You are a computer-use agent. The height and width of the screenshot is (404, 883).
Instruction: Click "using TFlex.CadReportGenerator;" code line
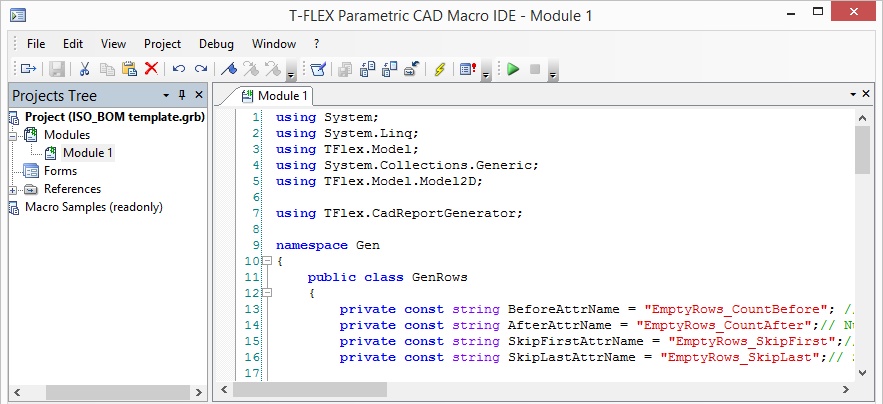point(399,214)
